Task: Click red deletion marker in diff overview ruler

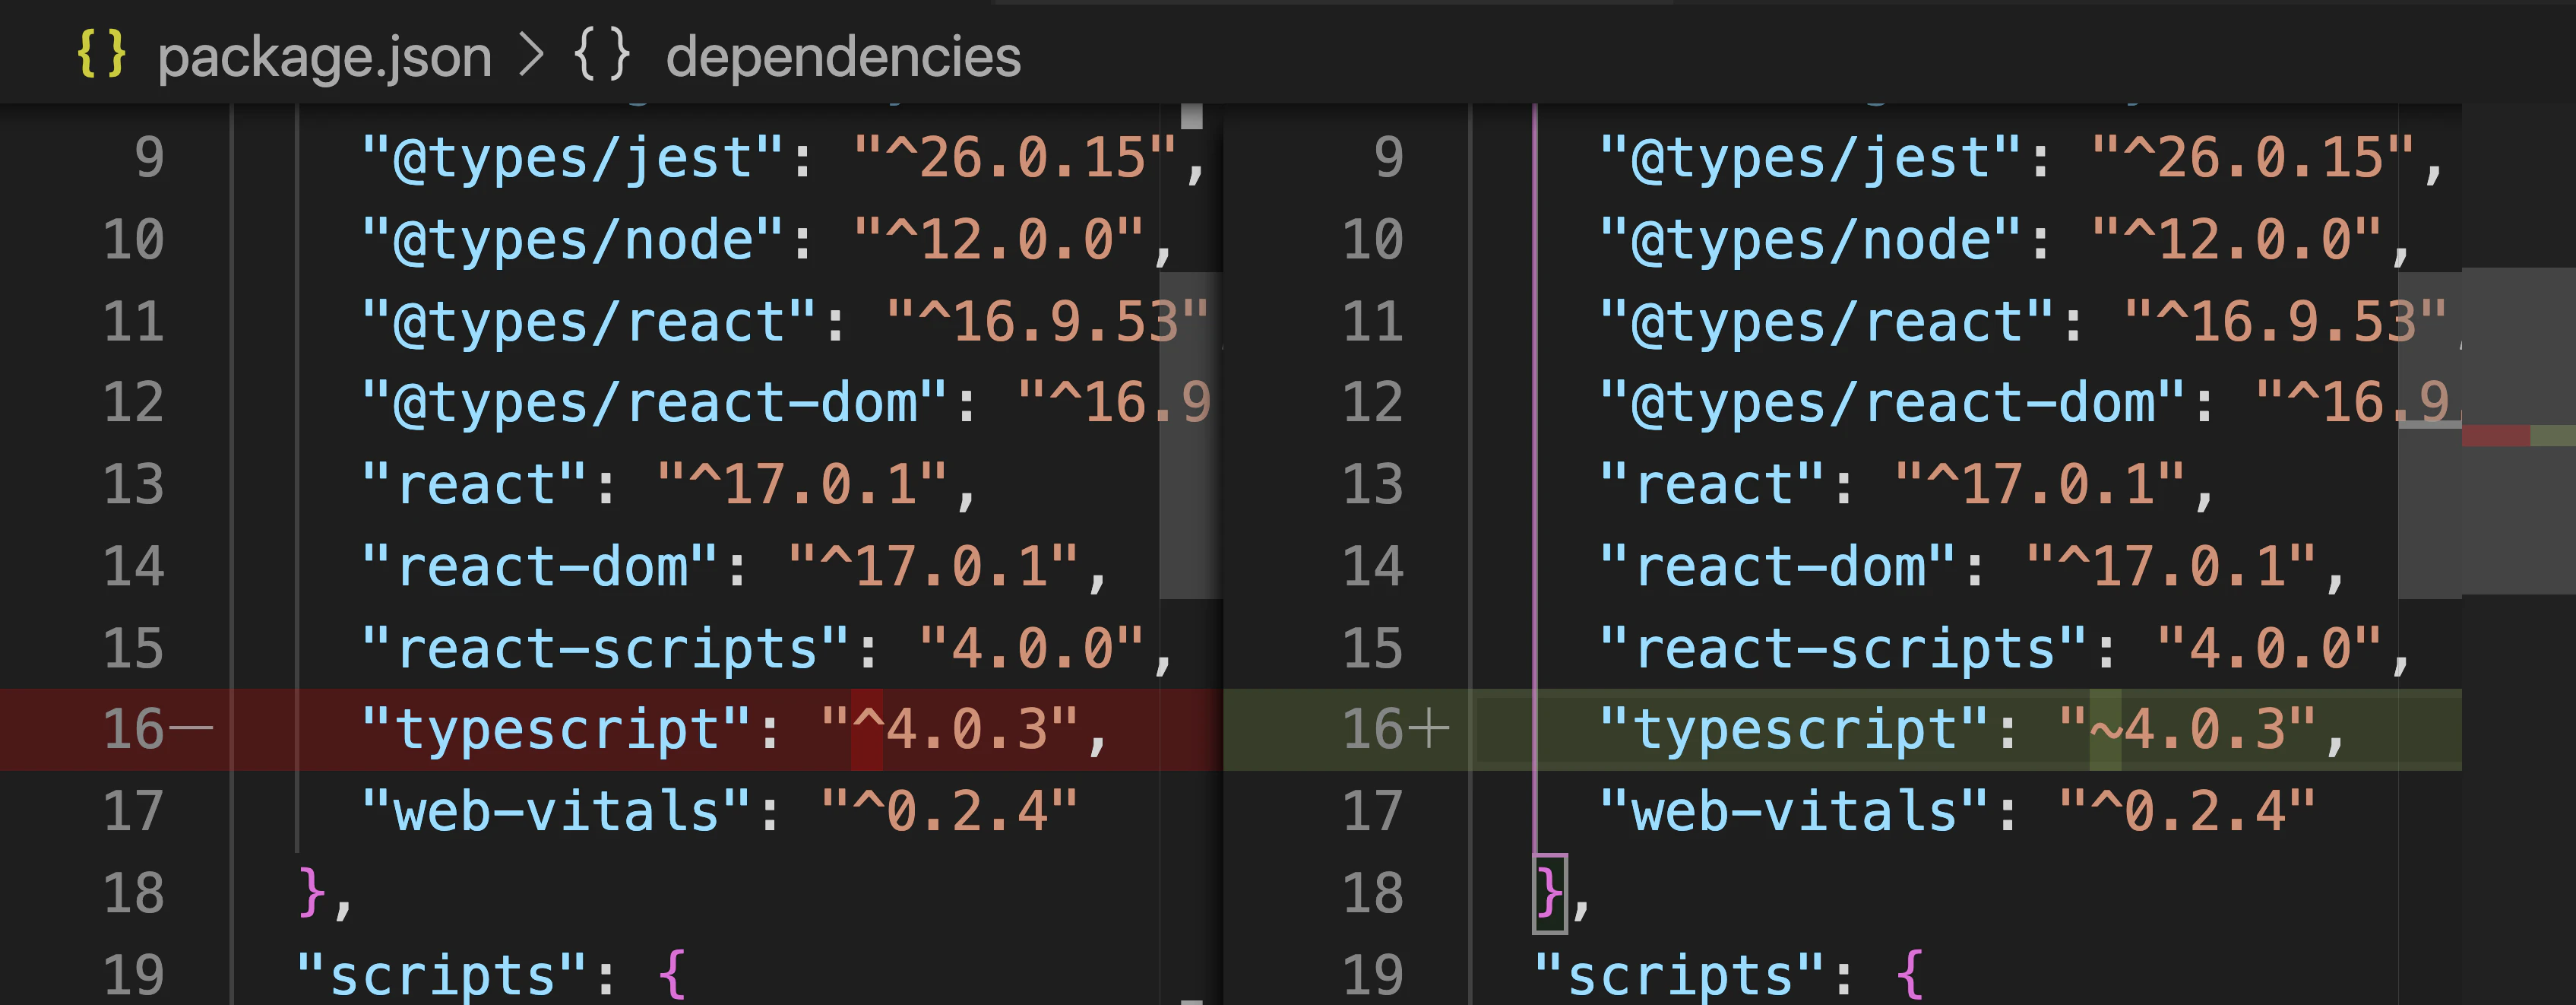Action: coord(2495,435)
